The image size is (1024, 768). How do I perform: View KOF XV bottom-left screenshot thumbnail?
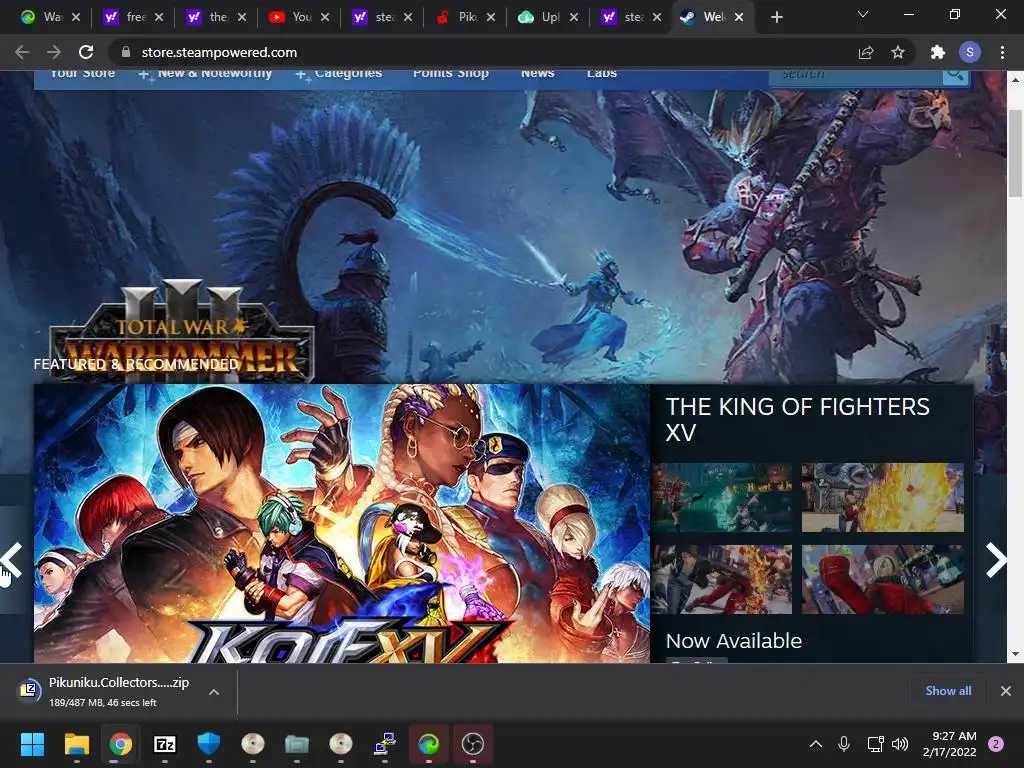[722, 579]
